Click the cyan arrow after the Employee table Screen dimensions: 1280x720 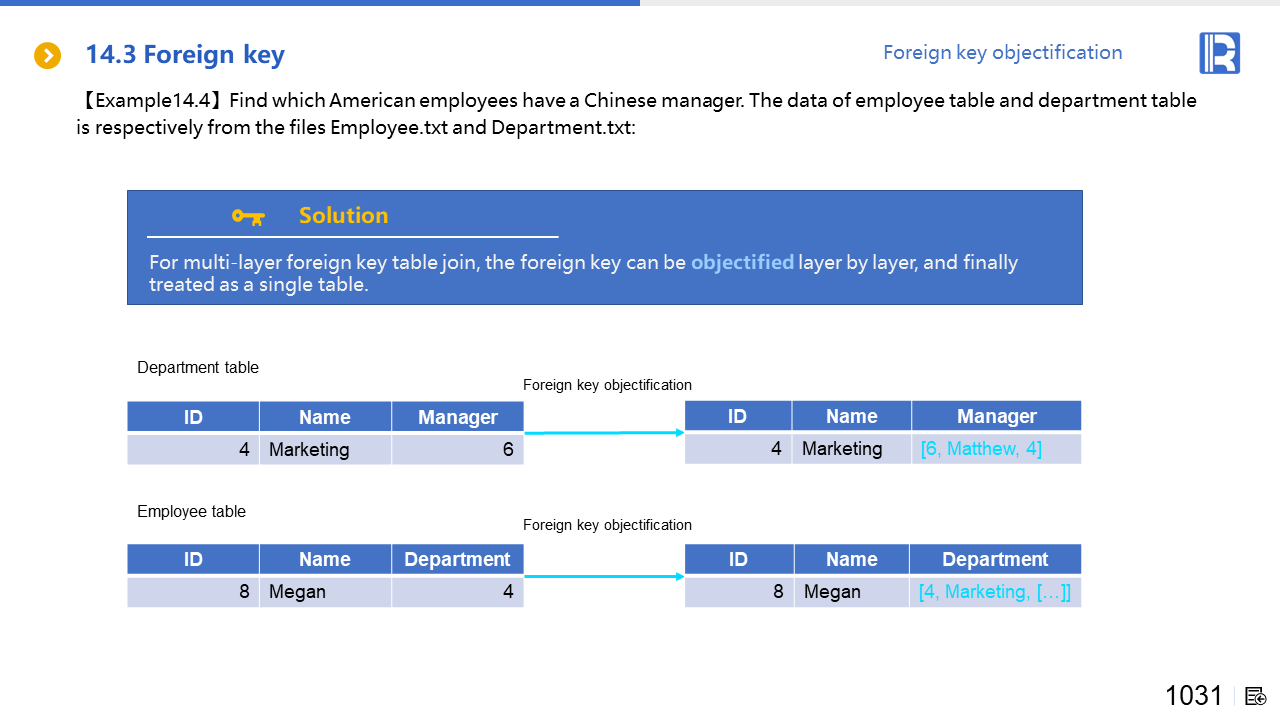(x=604, y=576)
